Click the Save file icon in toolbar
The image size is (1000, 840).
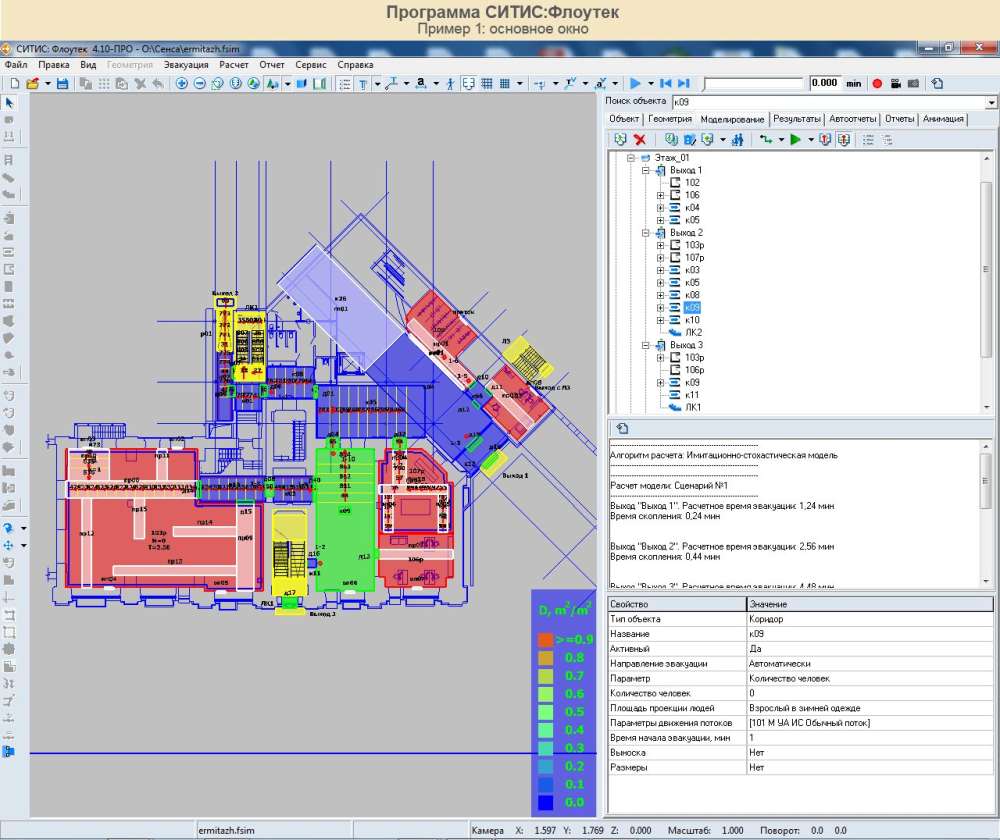click(x=63, y=84)
